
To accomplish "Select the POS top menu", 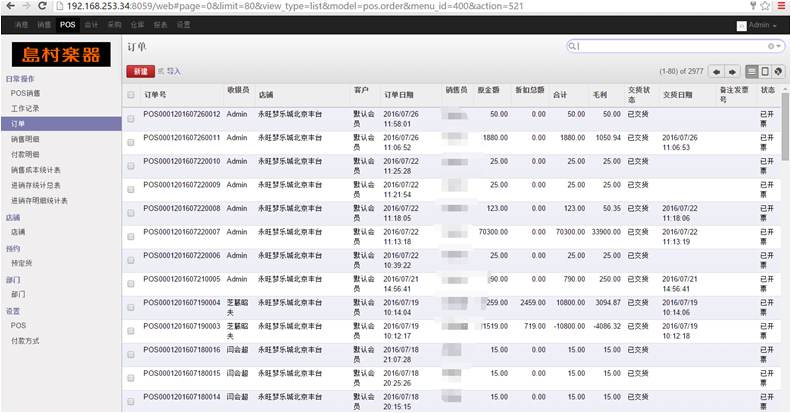I will tap(68, 25).
